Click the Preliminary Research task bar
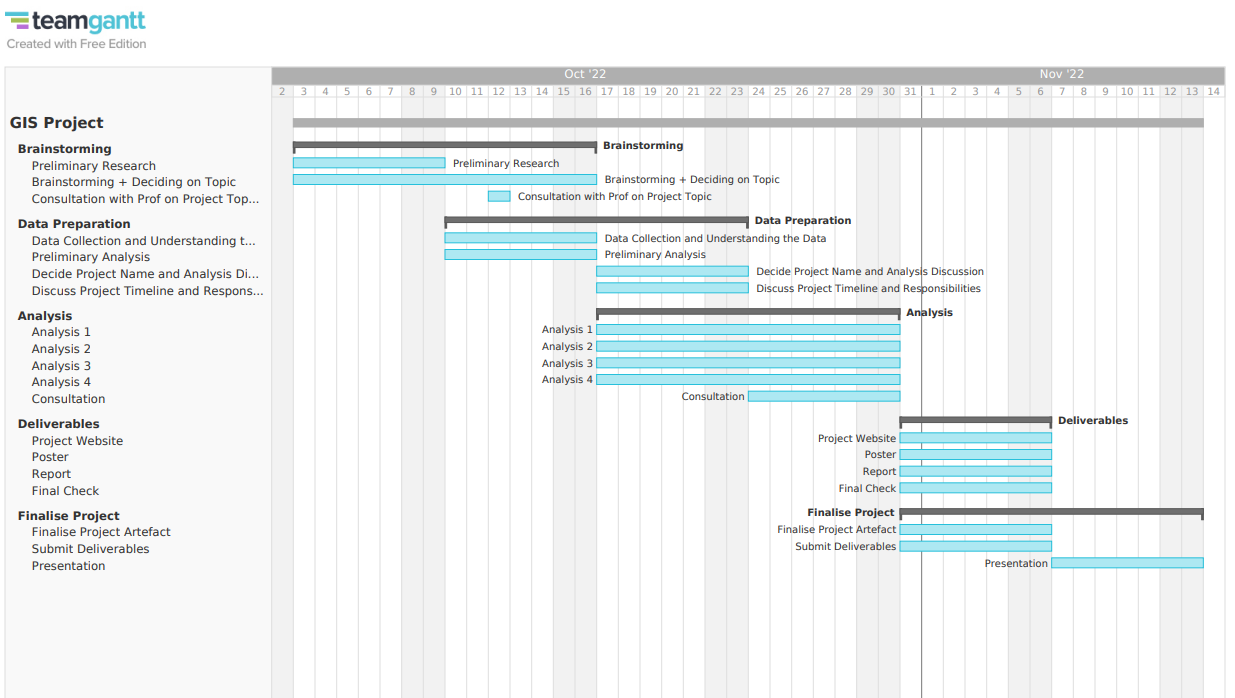Screen dimensions: 1235x698 point(368,163)
